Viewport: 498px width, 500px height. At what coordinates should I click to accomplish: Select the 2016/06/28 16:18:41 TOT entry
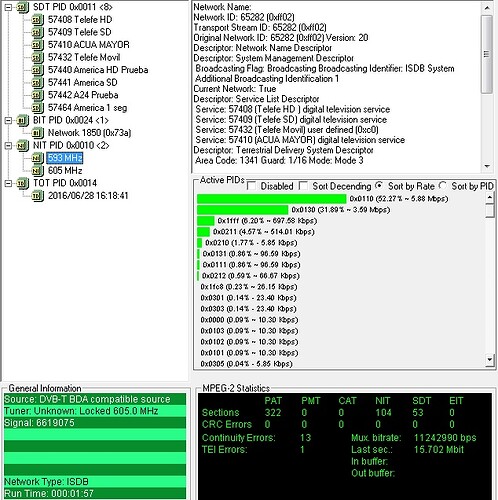pyautogui.click(x=88, y=196)
